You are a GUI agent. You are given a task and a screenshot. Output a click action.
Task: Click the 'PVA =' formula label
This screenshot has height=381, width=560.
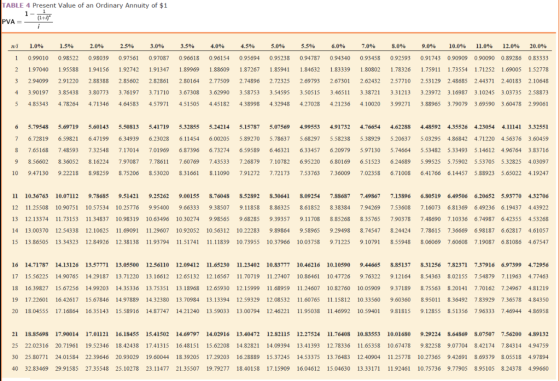[12, 21]
